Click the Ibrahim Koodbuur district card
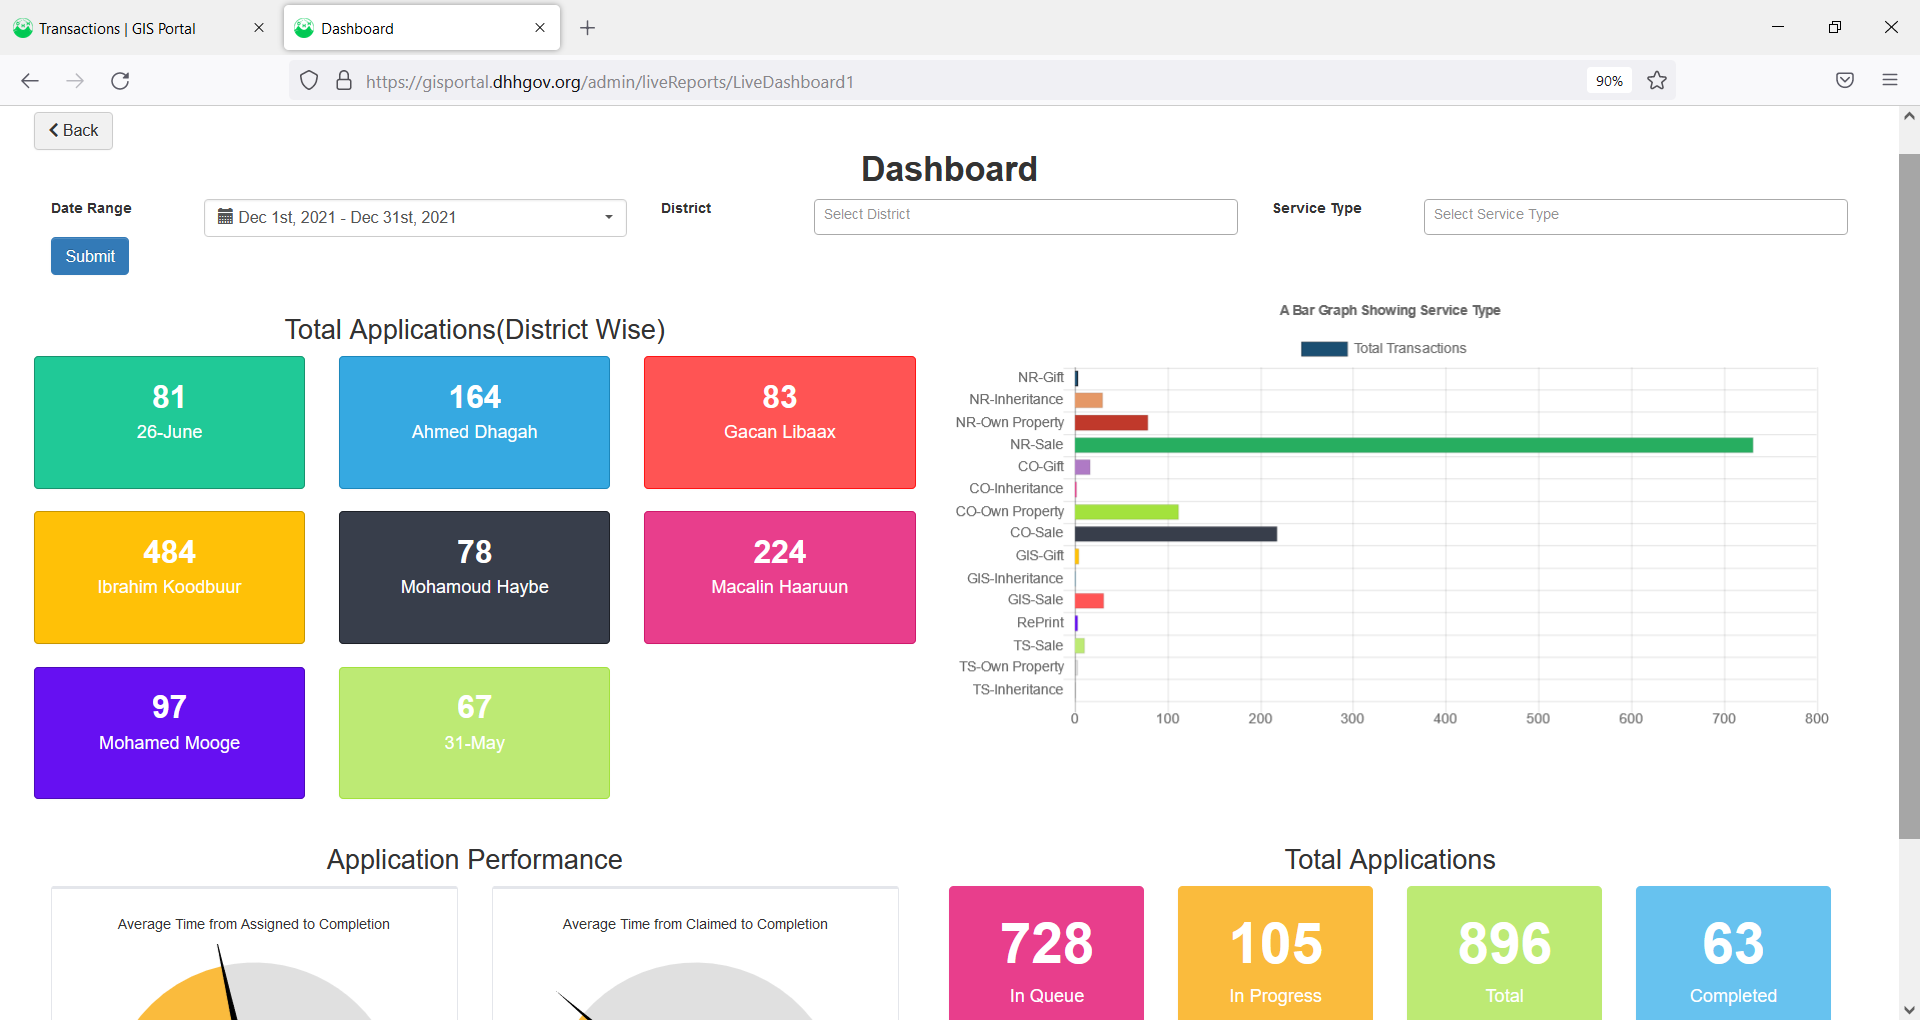Screen dimensions: 1920x1020 pos(169,577)
